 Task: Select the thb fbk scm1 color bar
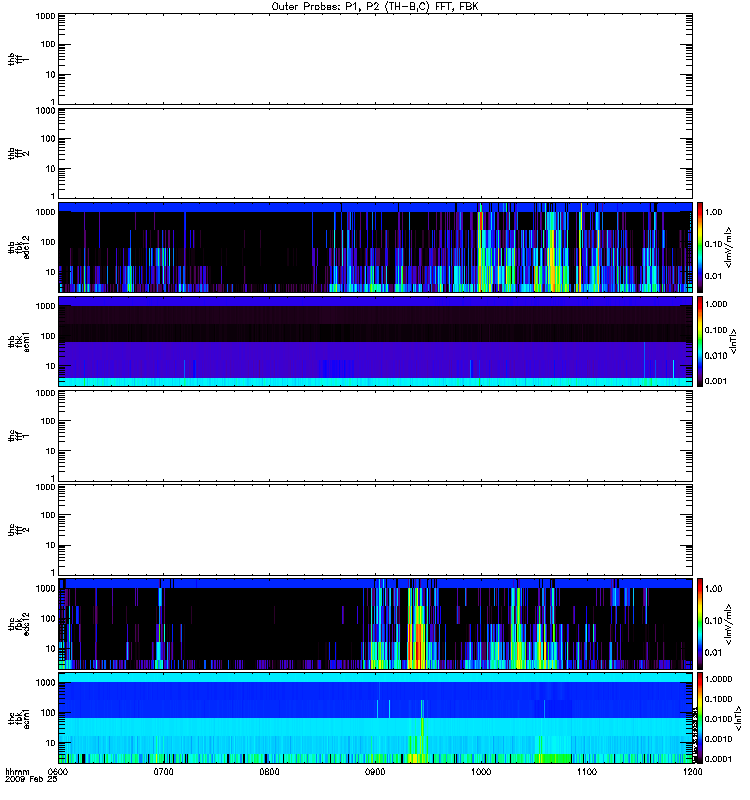click(700, 341)
